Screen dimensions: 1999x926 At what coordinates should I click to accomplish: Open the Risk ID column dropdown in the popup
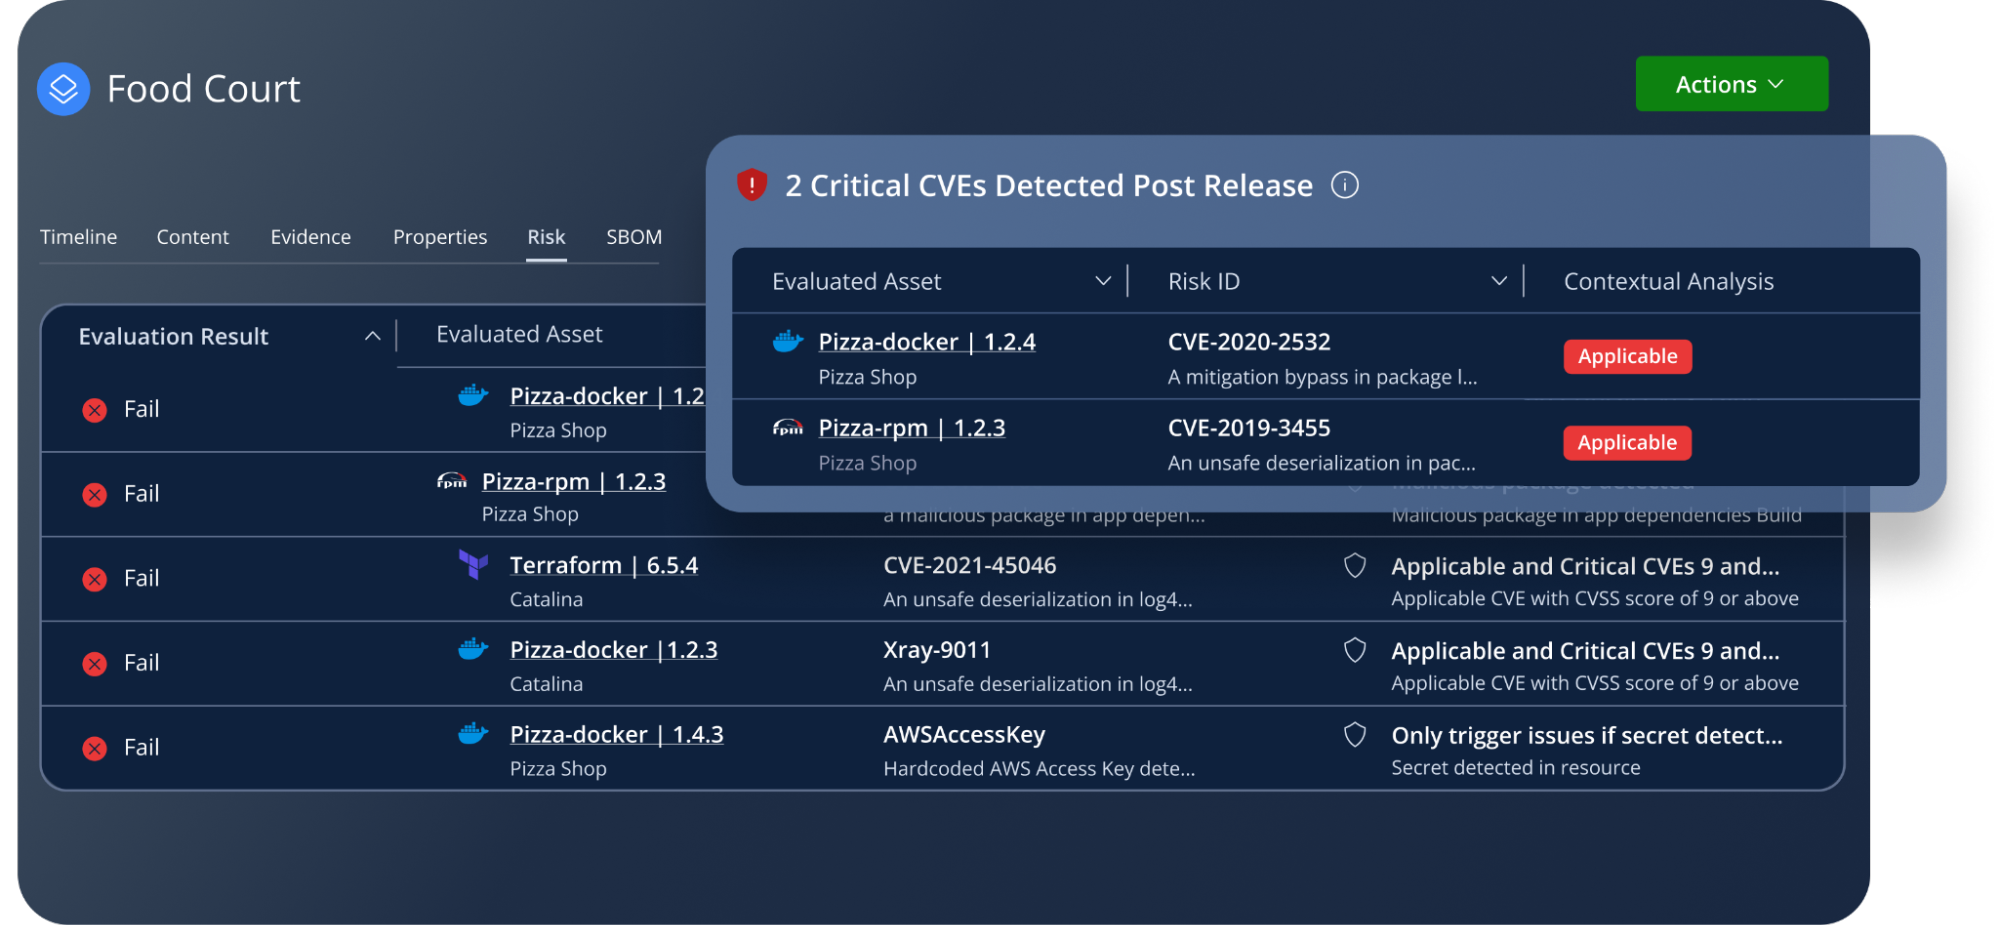coord(1498,281)
